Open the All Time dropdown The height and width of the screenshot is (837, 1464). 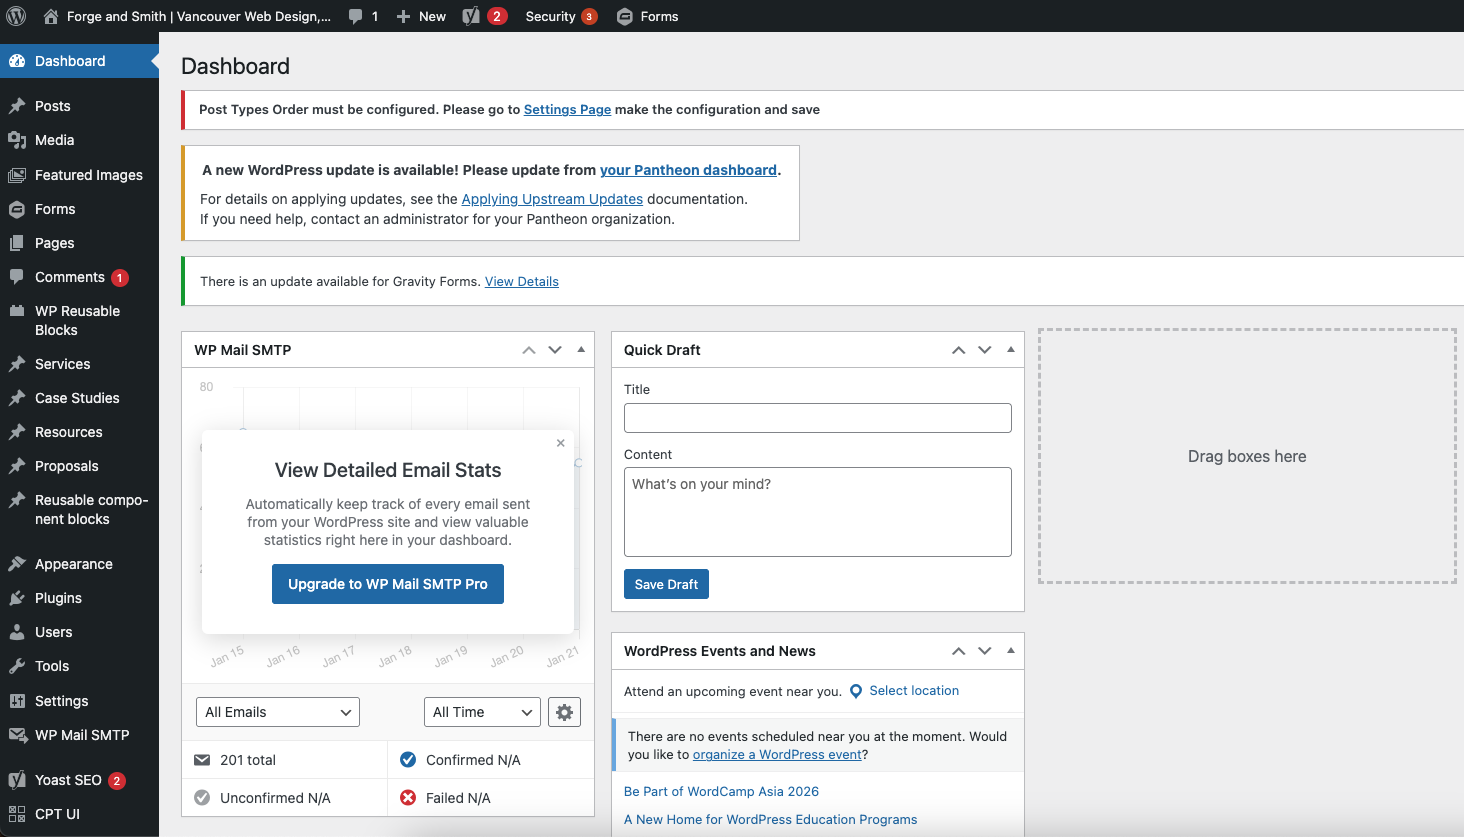482,712
